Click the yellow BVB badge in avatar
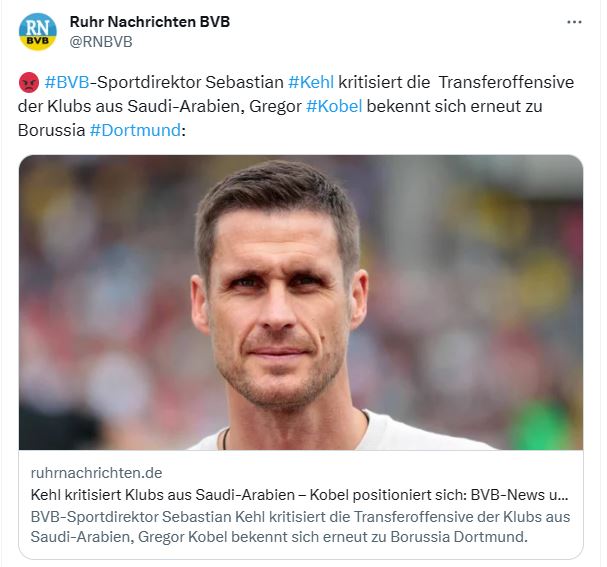This screenshot has width=607, height=567. [38, 41]
